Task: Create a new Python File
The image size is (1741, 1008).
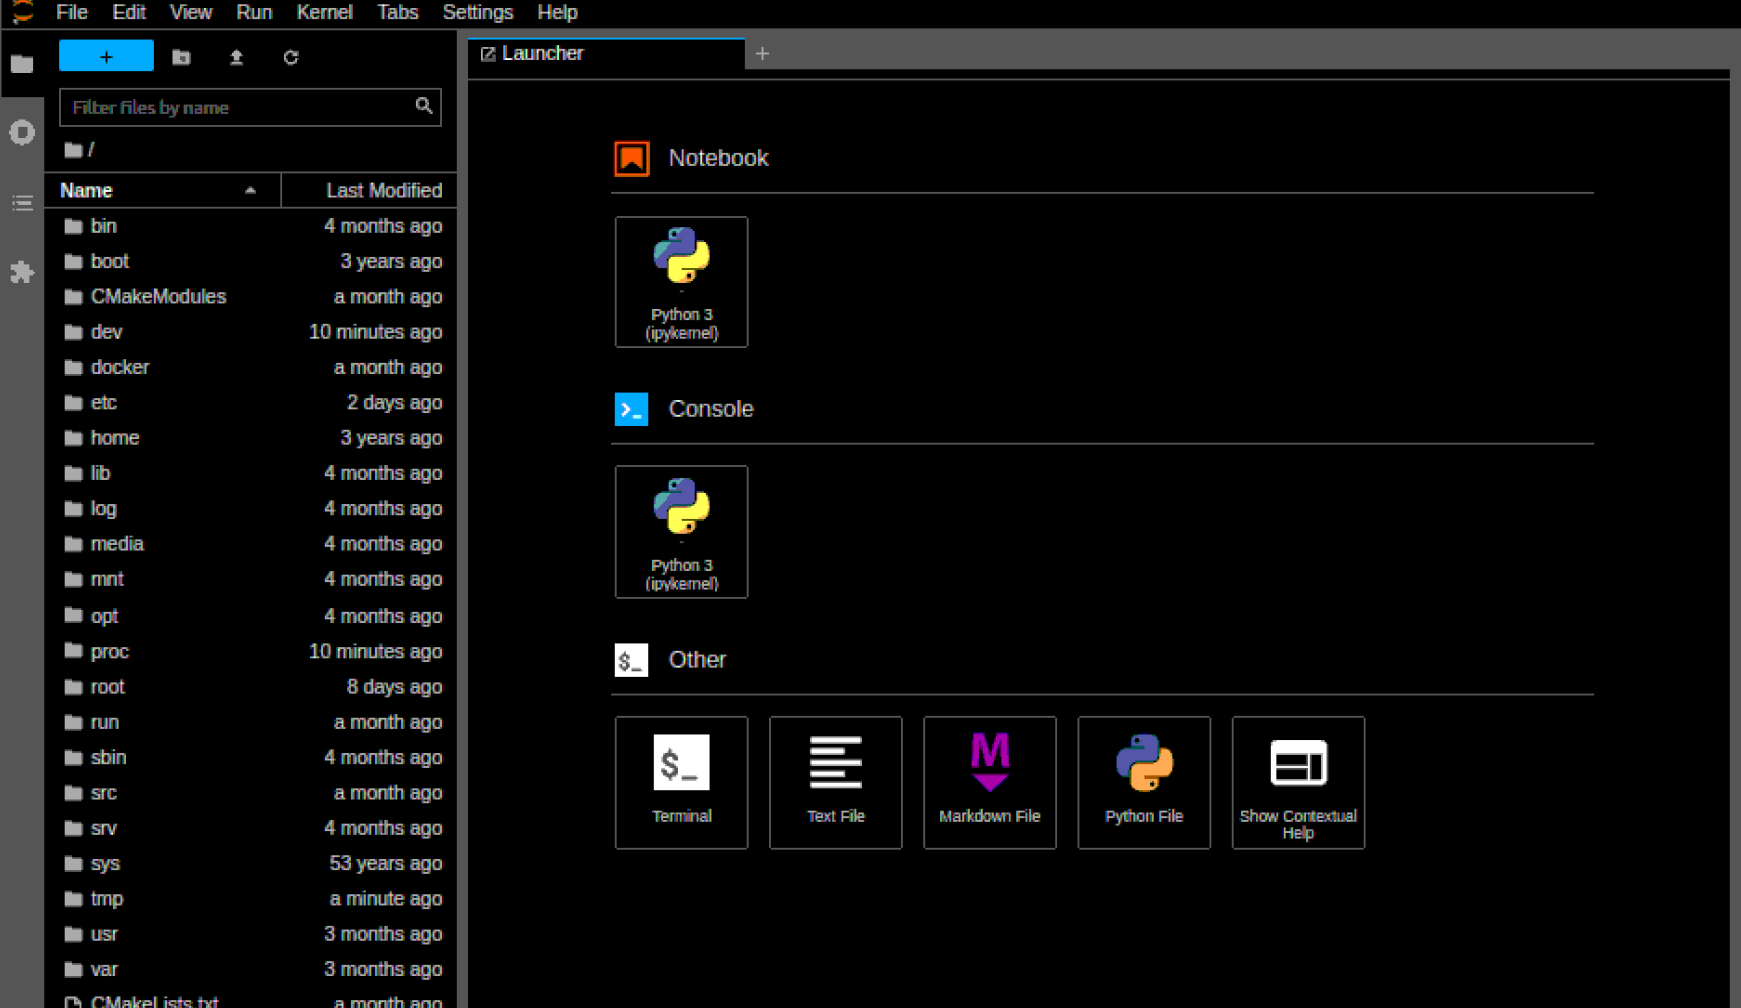Action: [x=1144, y=782]
